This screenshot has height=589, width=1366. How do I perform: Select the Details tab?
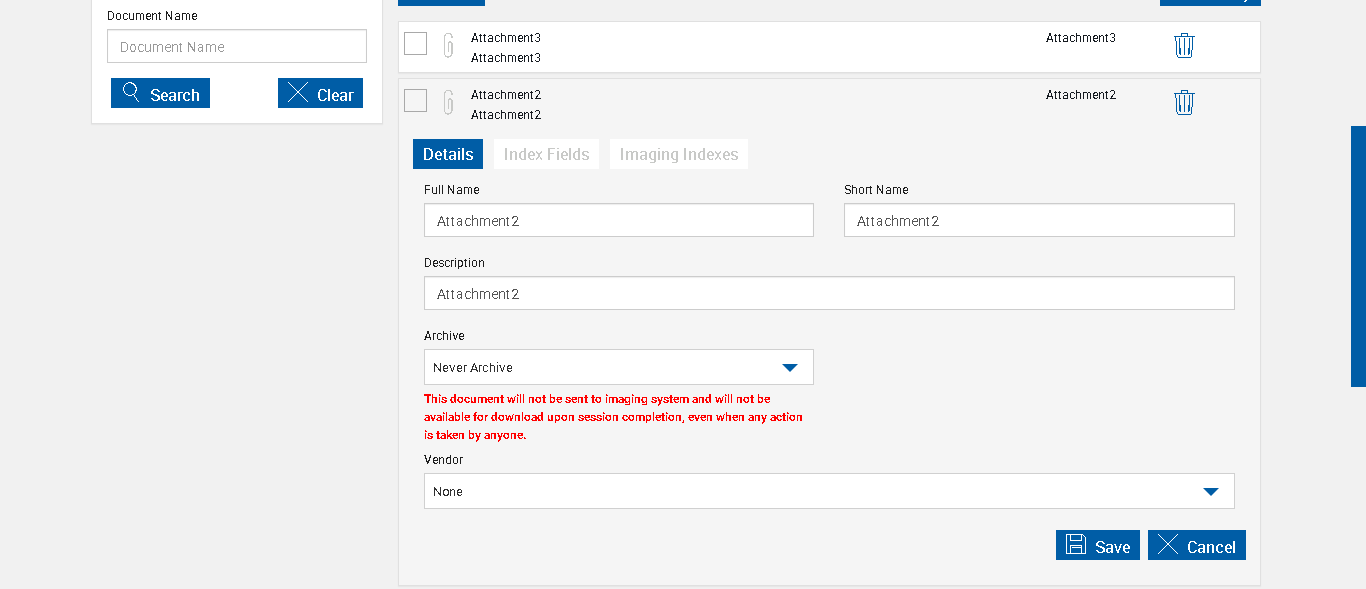coord(448,154)
